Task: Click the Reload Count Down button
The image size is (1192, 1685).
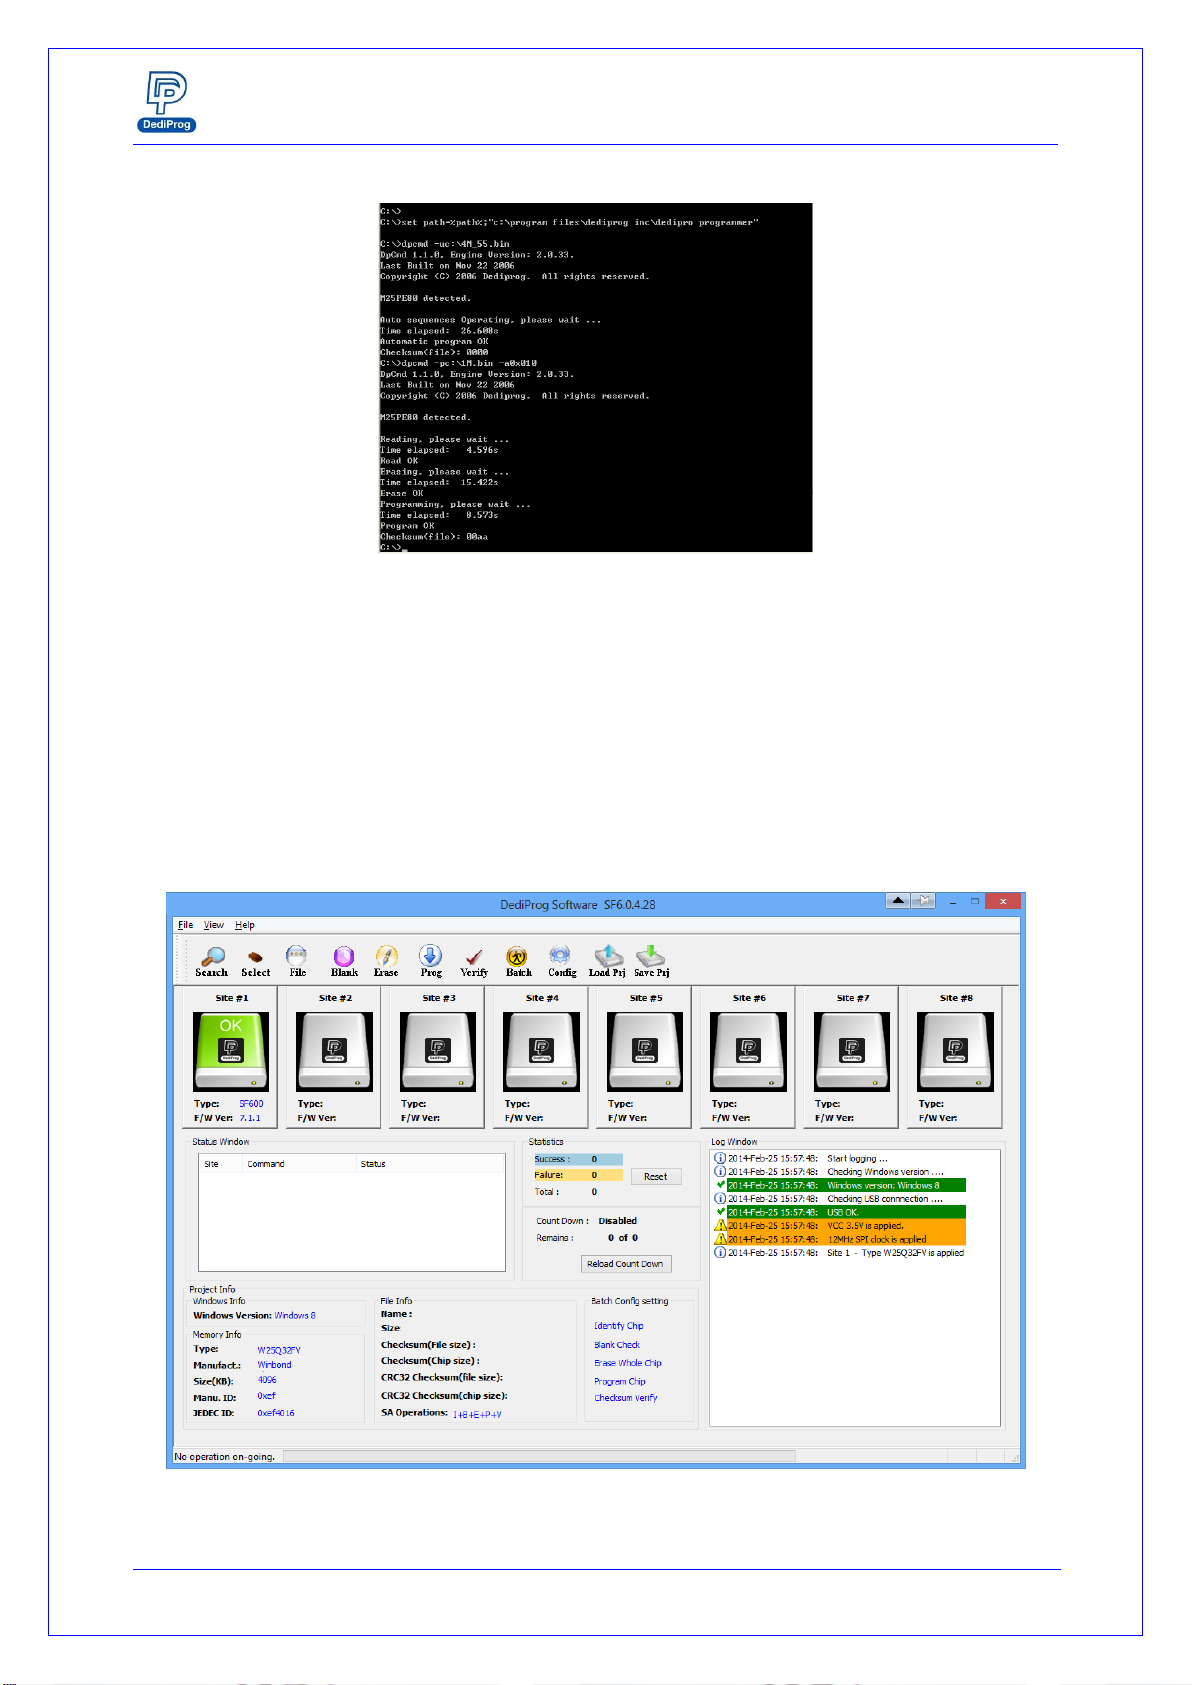Action: [x=625, y=1264]
